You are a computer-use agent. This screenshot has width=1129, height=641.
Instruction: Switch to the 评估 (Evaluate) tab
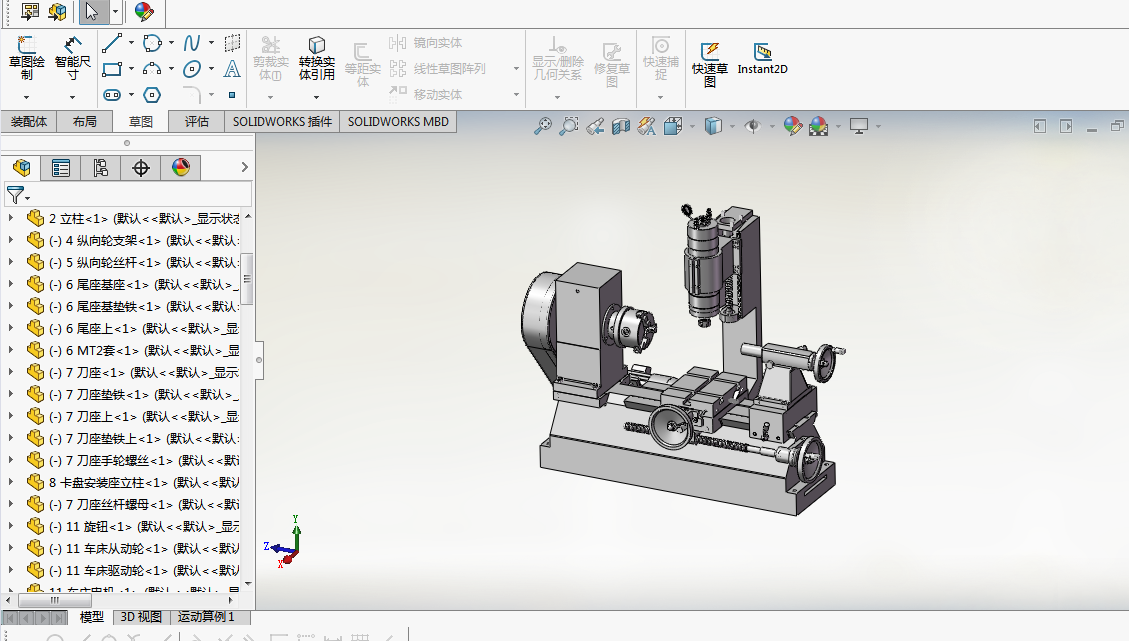[x=197, y=122]
